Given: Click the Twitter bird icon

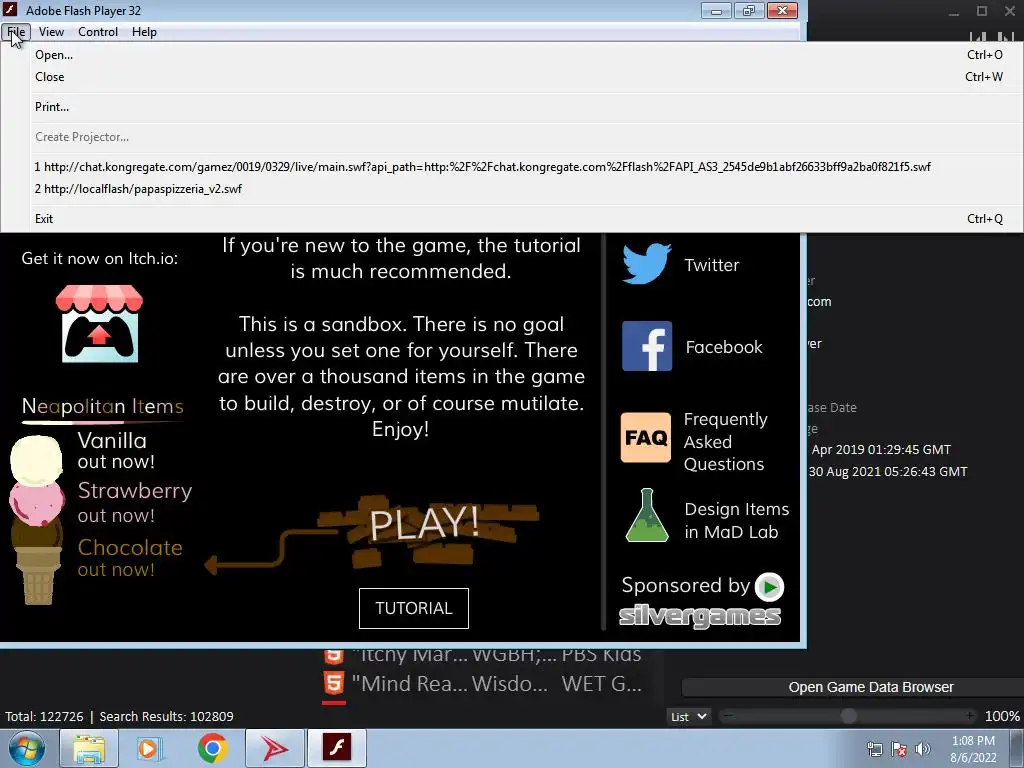Looking at the screenshot, I should (647, 263).
